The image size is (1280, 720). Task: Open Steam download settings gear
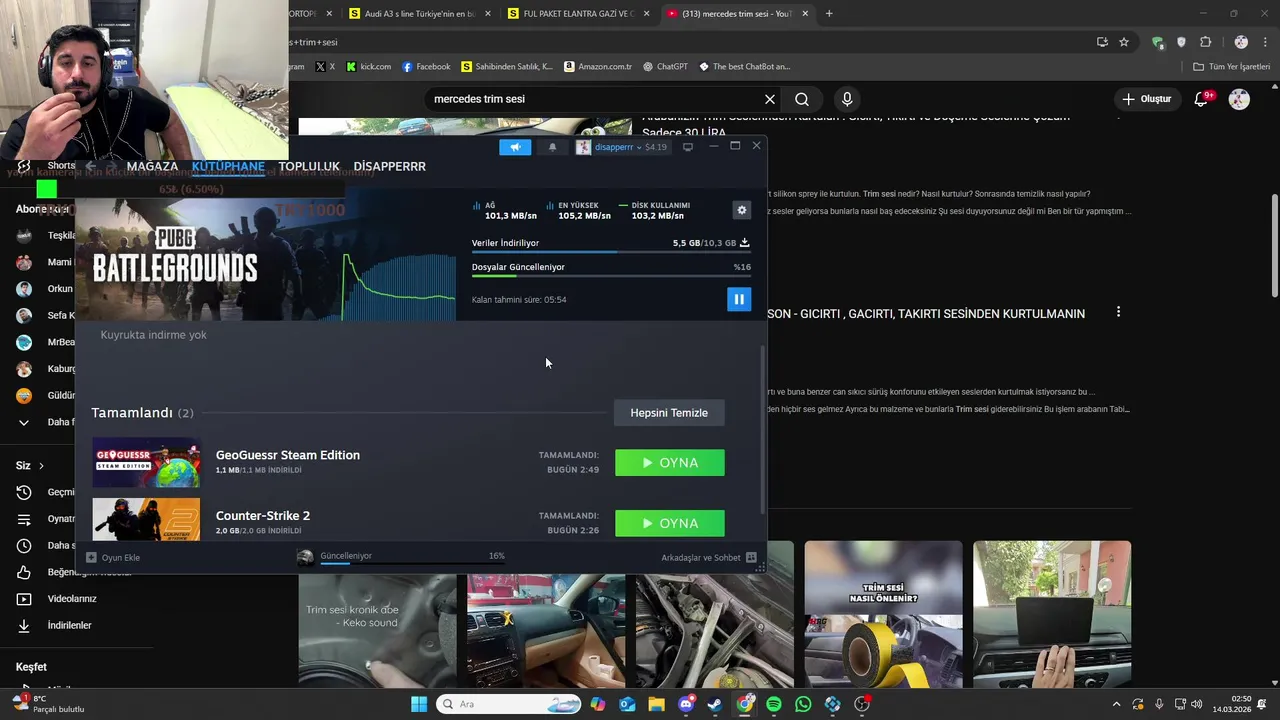(x=741, y=210)
